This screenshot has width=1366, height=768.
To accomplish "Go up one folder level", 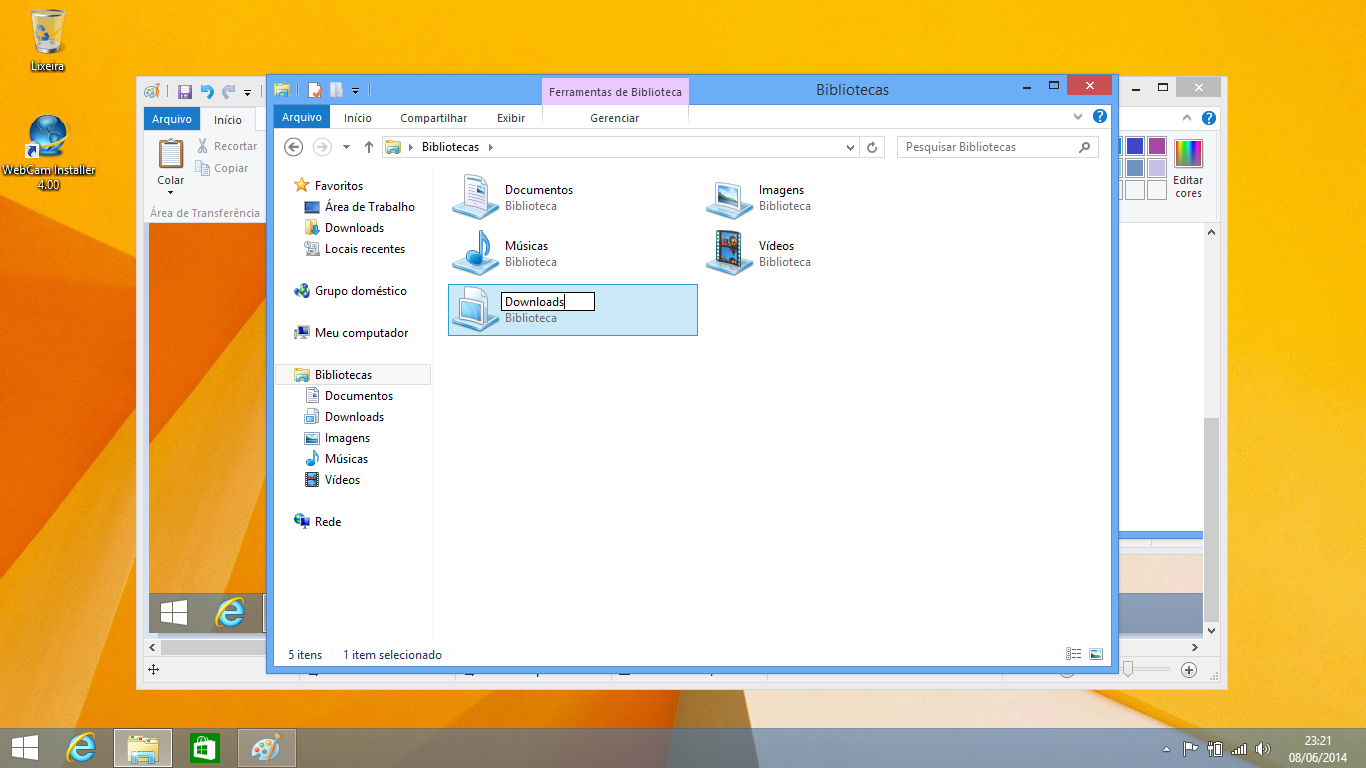I will (368, 147).
